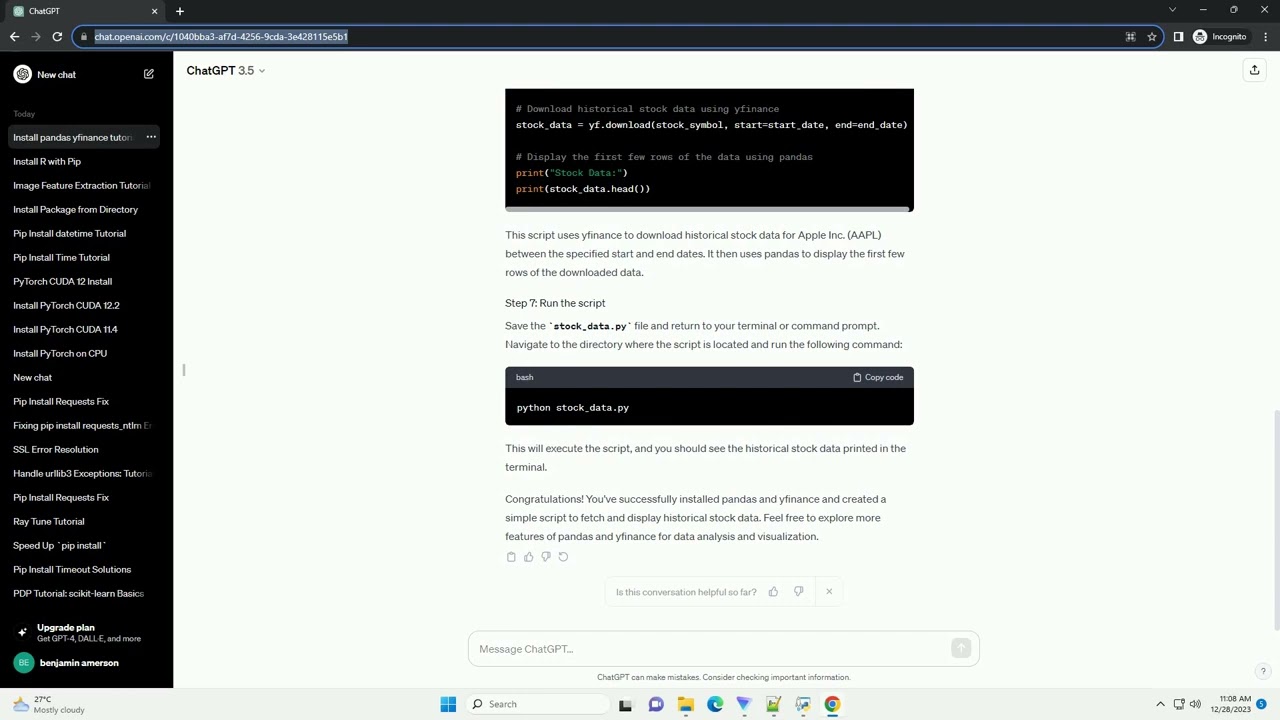Click Chrome icon in taskbar
The height and width of the screenshot is (720, 1280).
pos(832,704)
